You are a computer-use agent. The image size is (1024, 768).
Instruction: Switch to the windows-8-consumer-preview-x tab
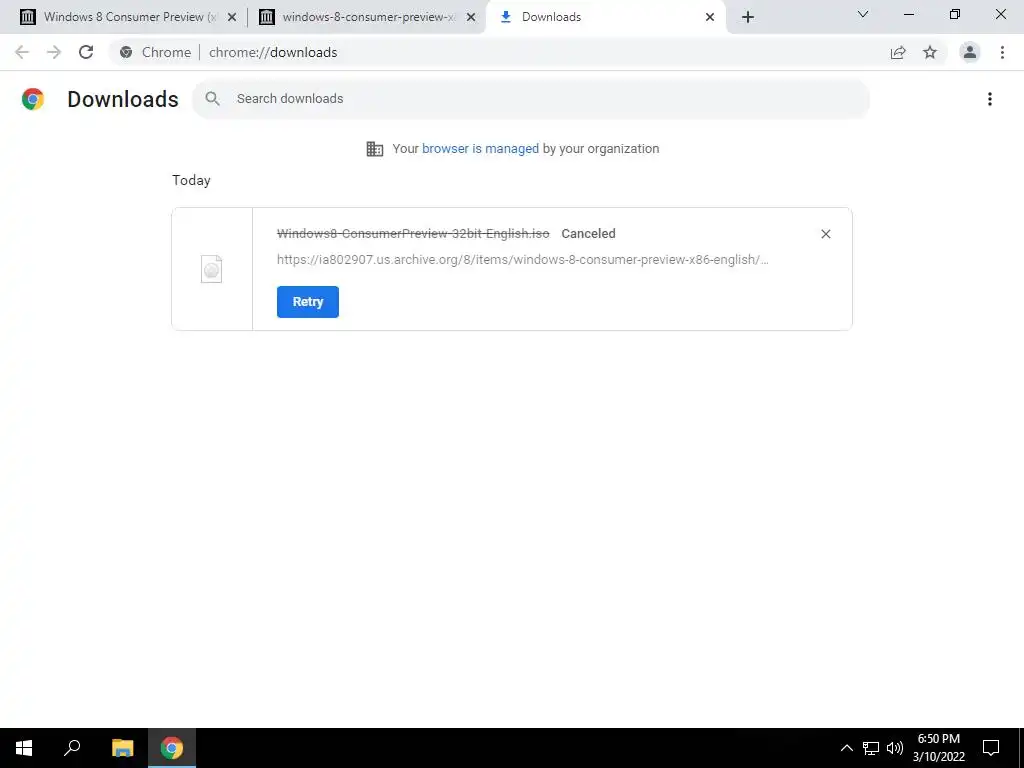368,18
